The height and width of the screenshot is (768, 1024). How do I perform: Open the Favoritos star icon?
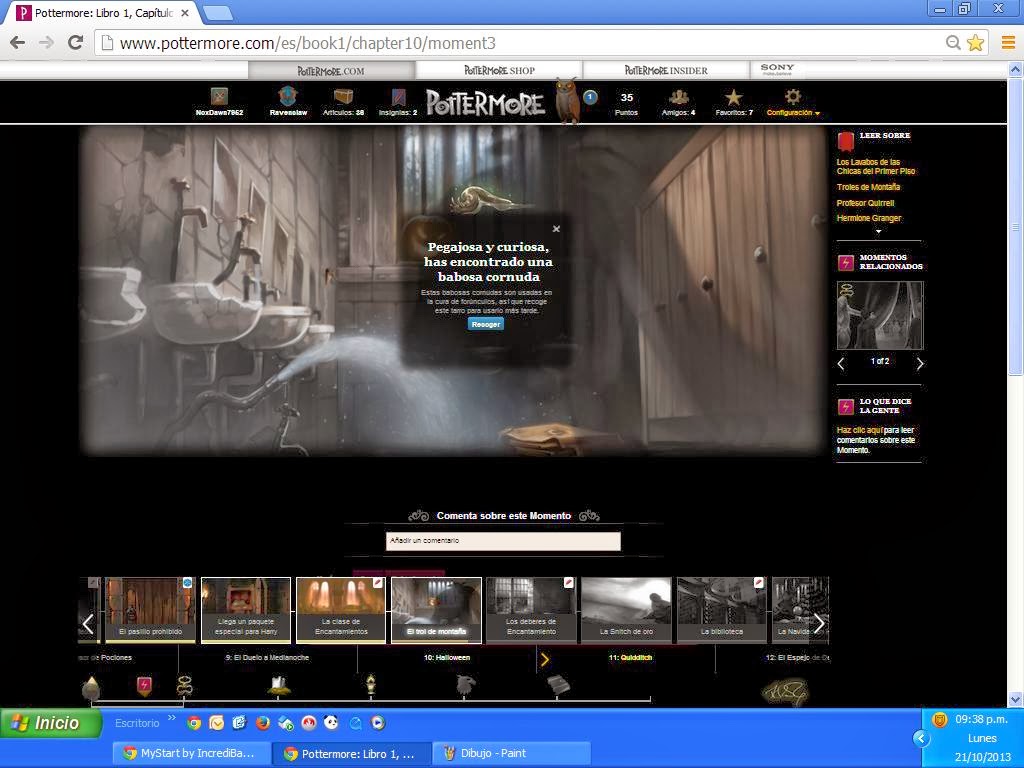[x=734, y=97]
